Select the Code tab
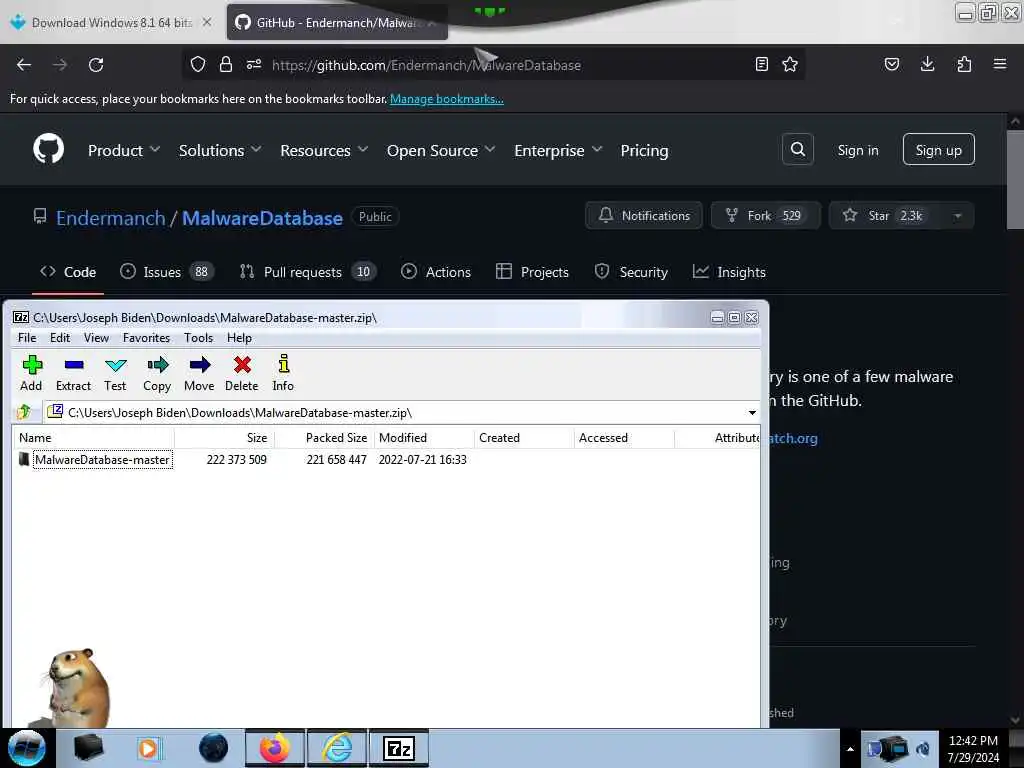Screen dimensions: 1024x768 (x=68, y=272)
